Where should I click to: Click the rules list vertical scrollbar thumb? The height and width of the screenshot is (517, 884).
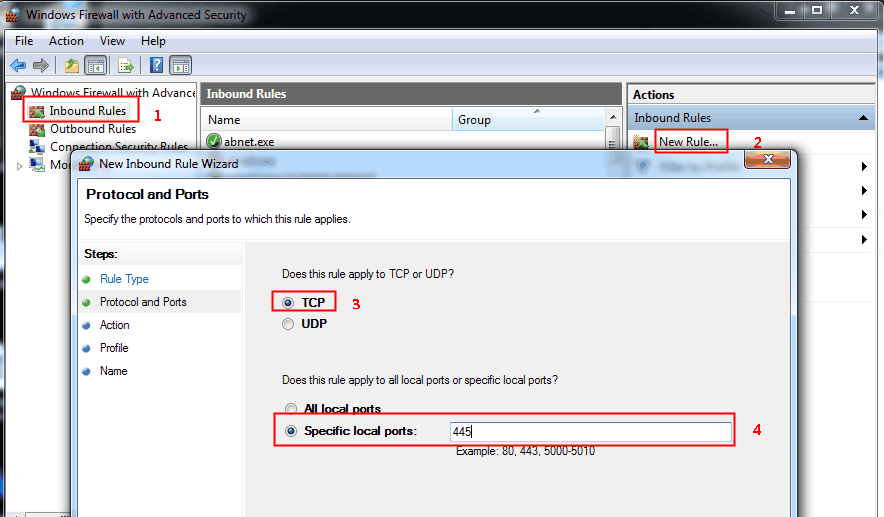point(612,138)
